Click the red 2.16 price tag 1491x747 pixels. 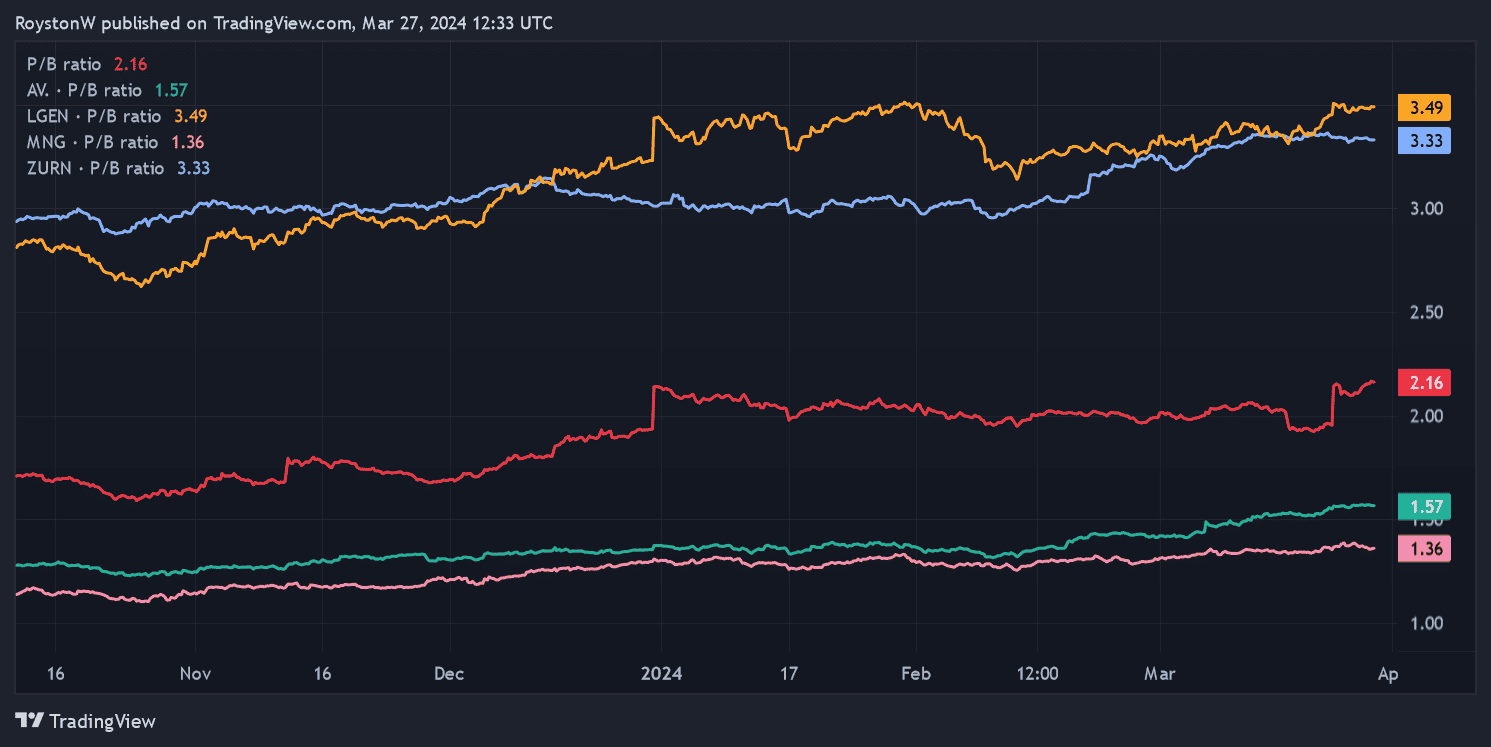(1424, 382)
